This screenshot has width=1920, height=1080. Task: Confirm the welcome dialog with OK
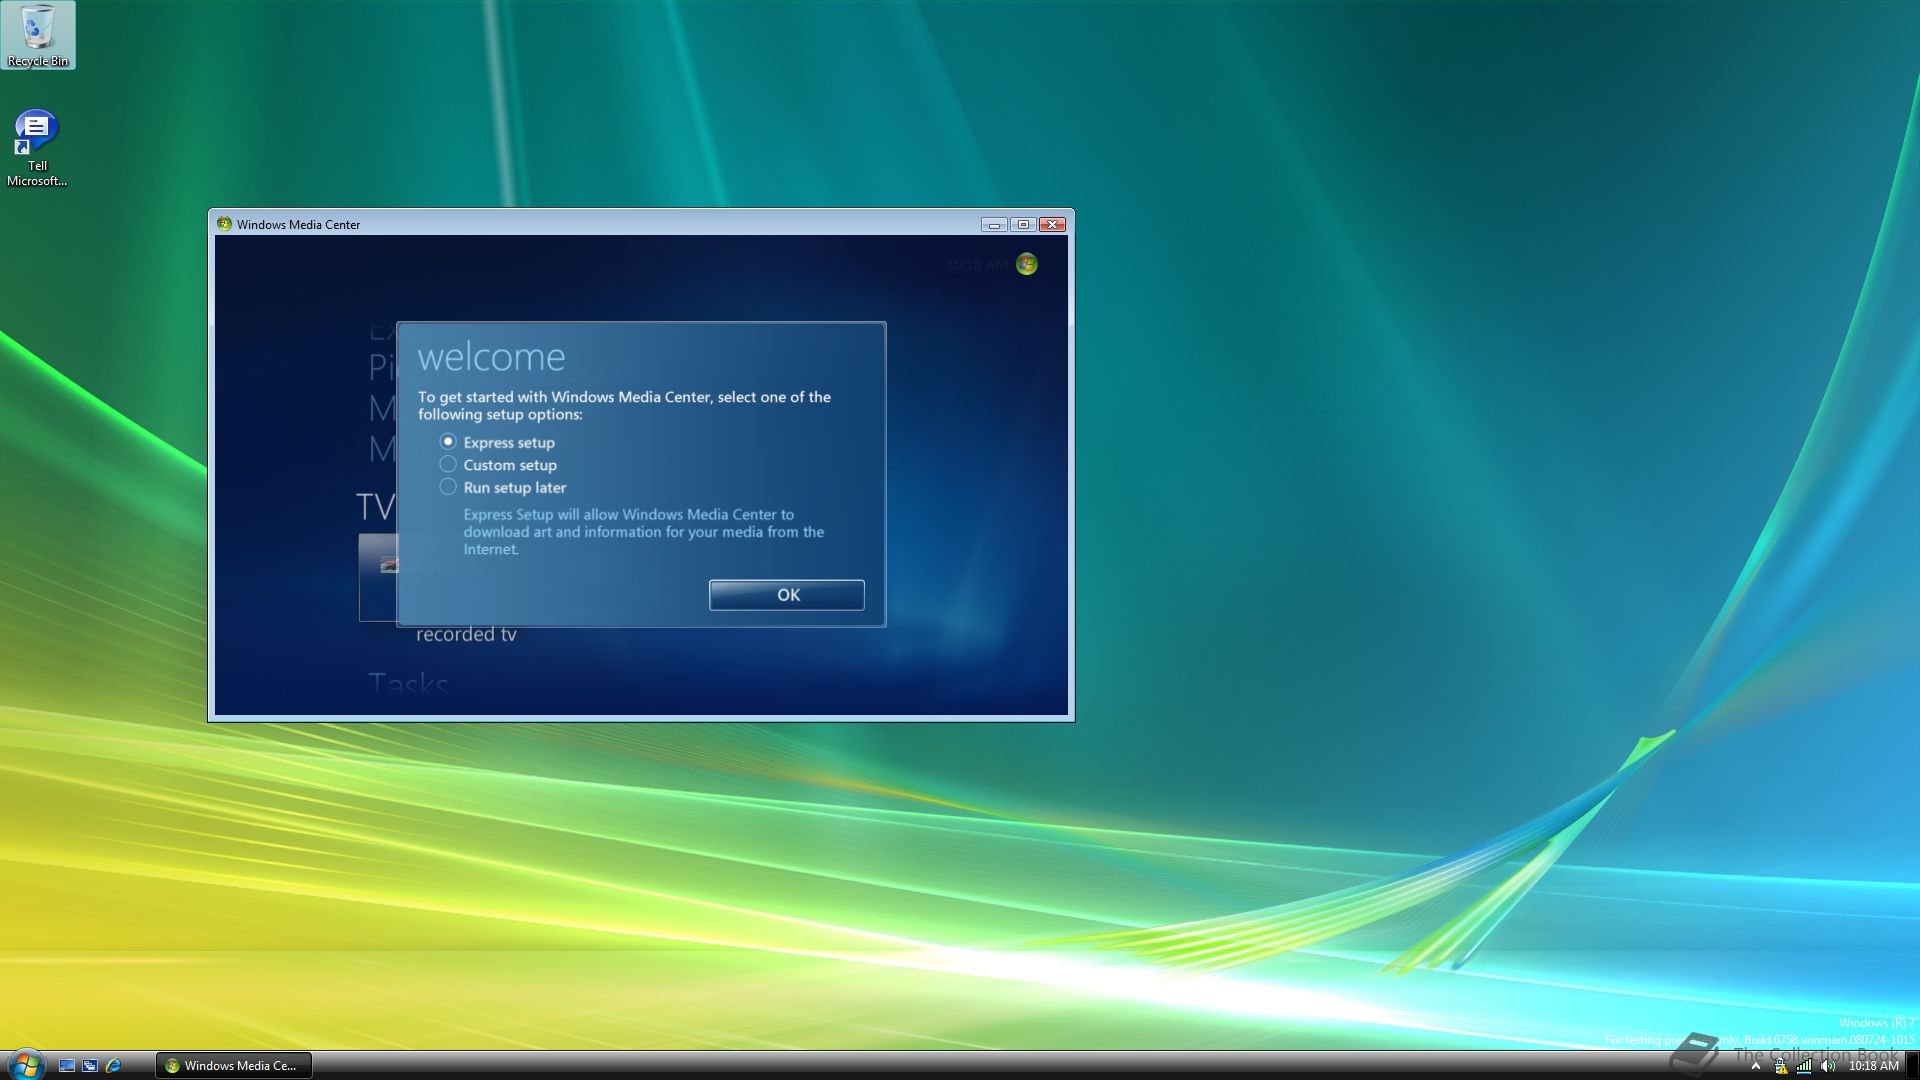click(787, 595)
